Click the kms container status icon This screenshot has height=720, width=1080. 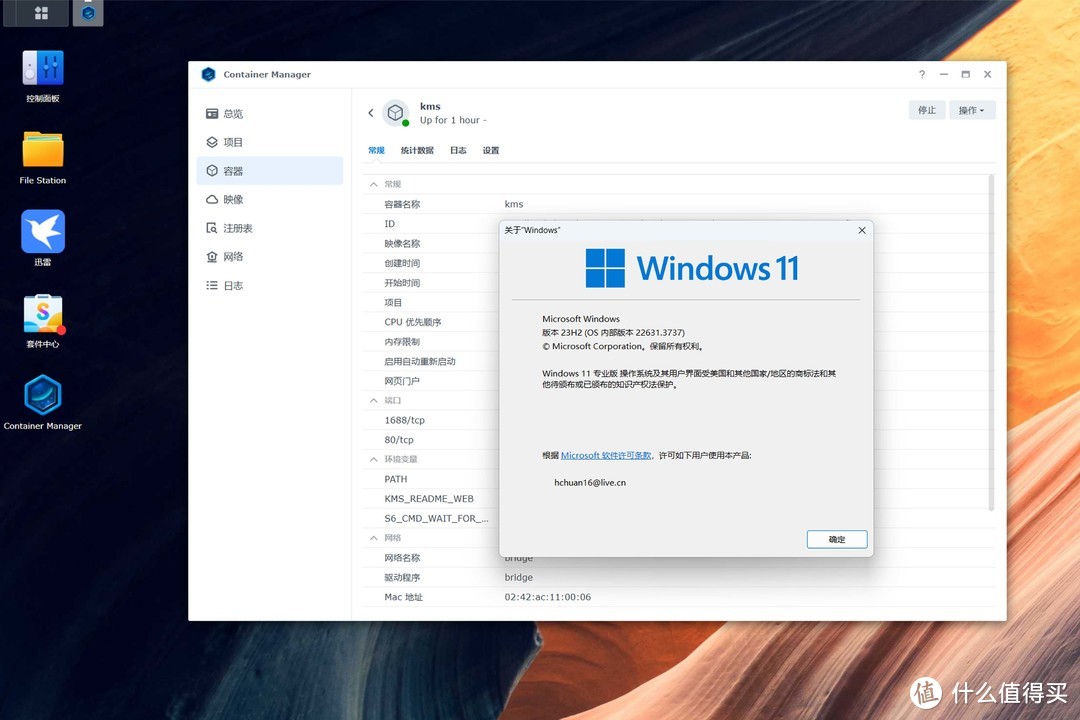[396, 113]
